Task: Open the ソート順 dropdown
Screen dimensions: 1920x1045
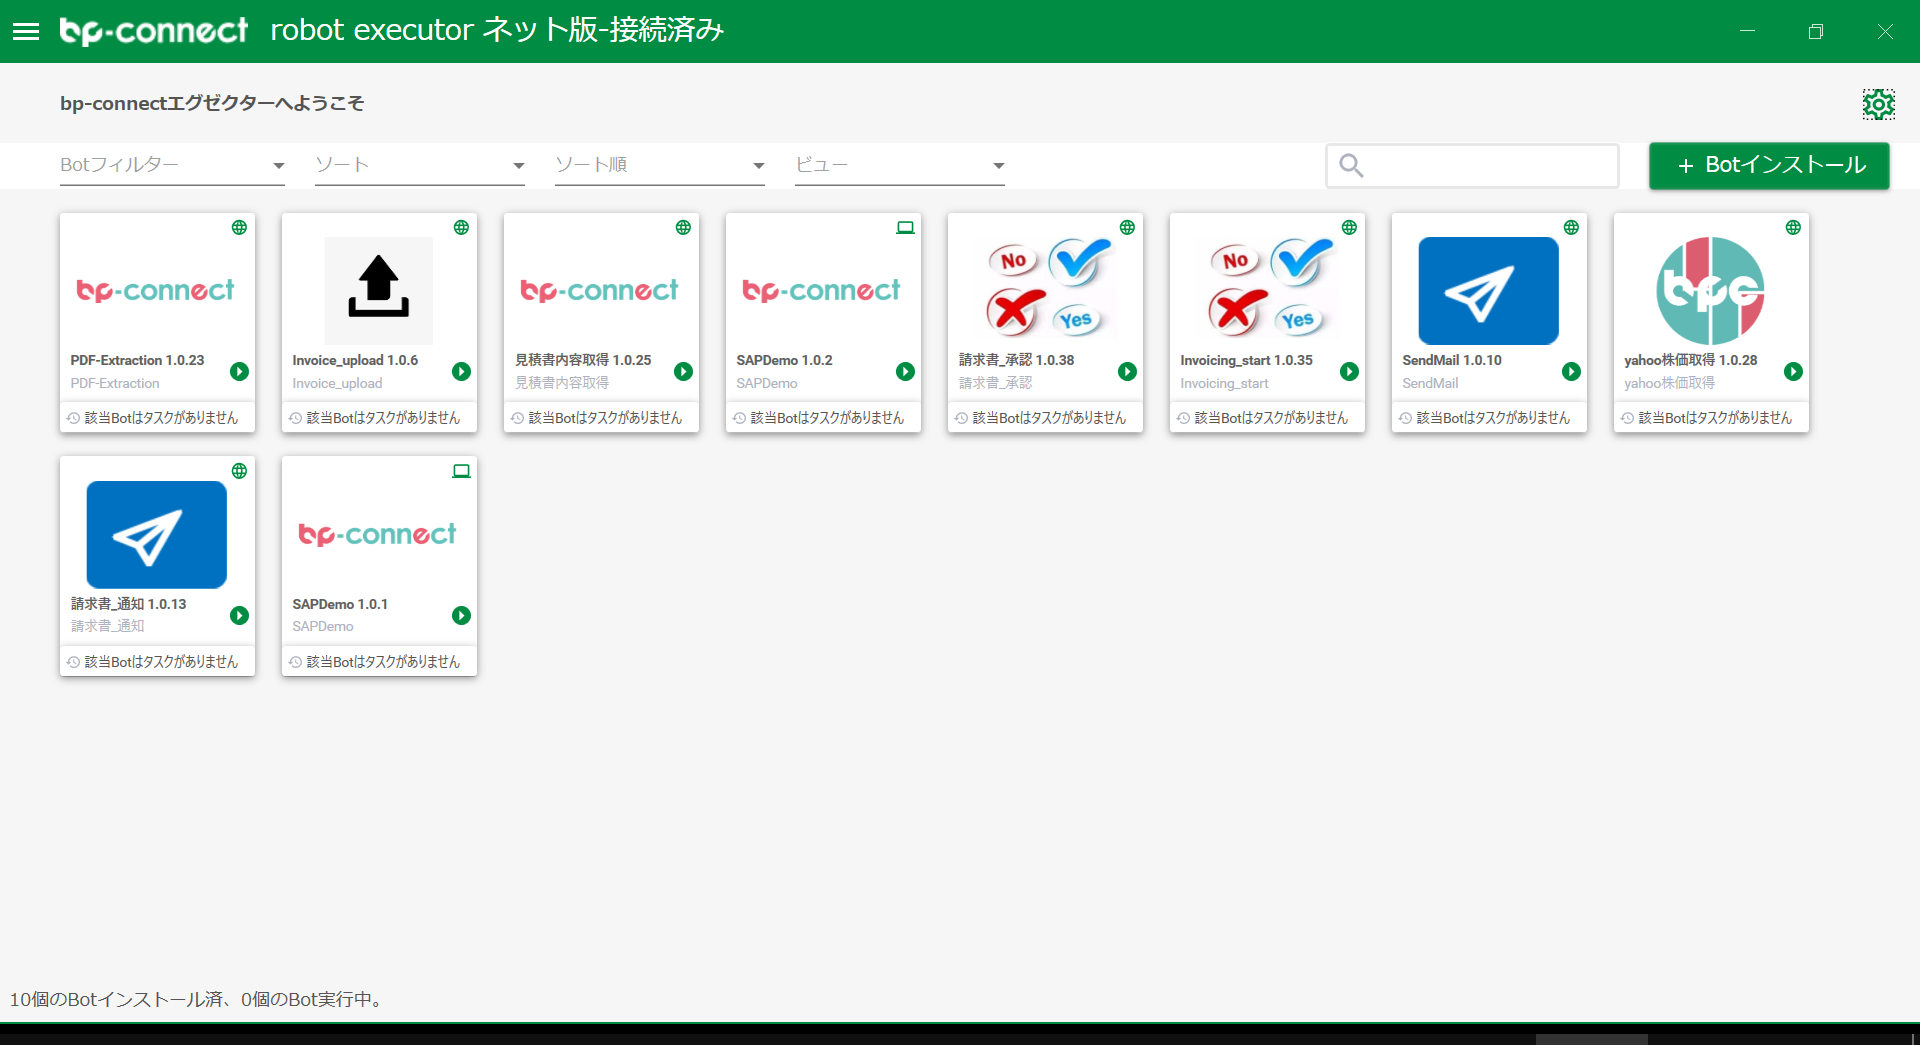Action: click(660, 165)
